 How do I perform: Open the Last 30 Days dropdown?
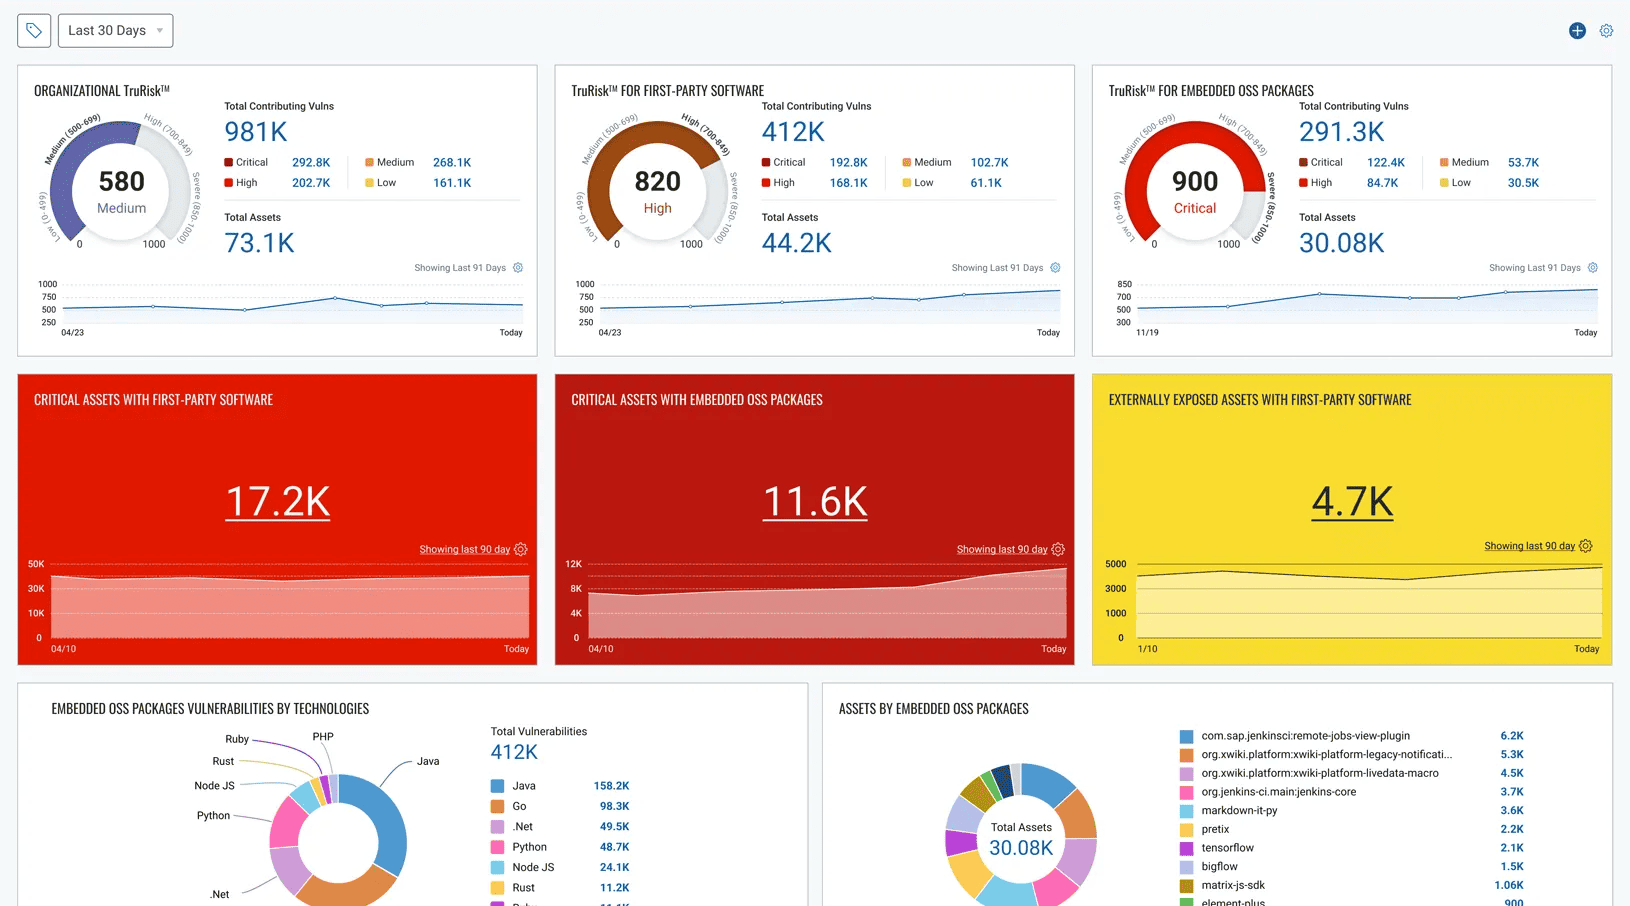(x=115, y=31)
